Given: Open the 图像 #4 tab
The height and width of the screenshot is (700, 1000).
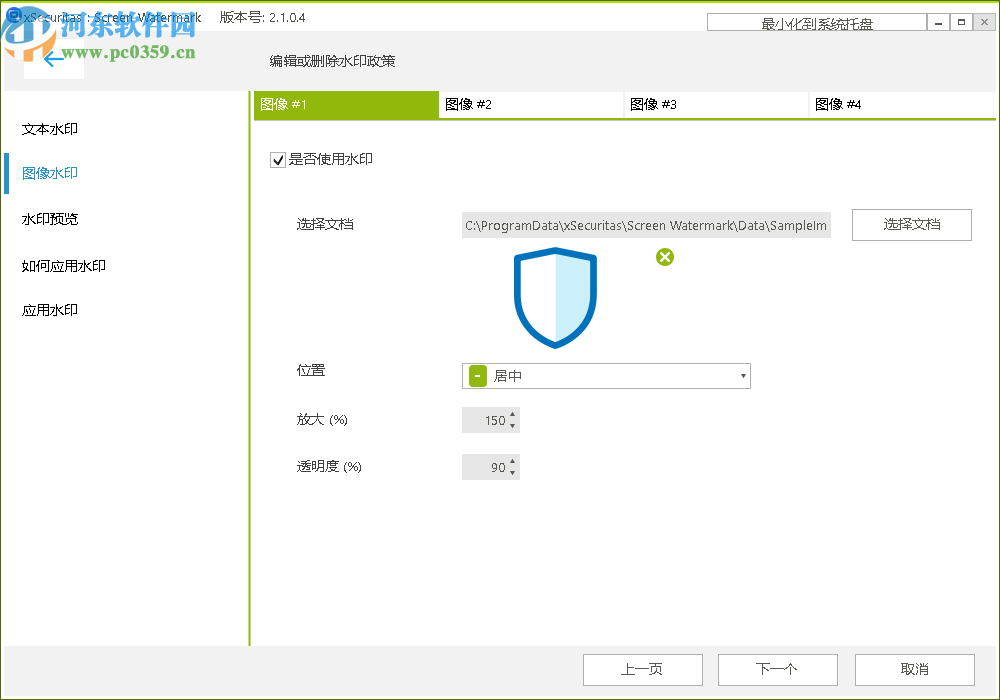Looking at the screenshot, I should [x=900, y=104].
